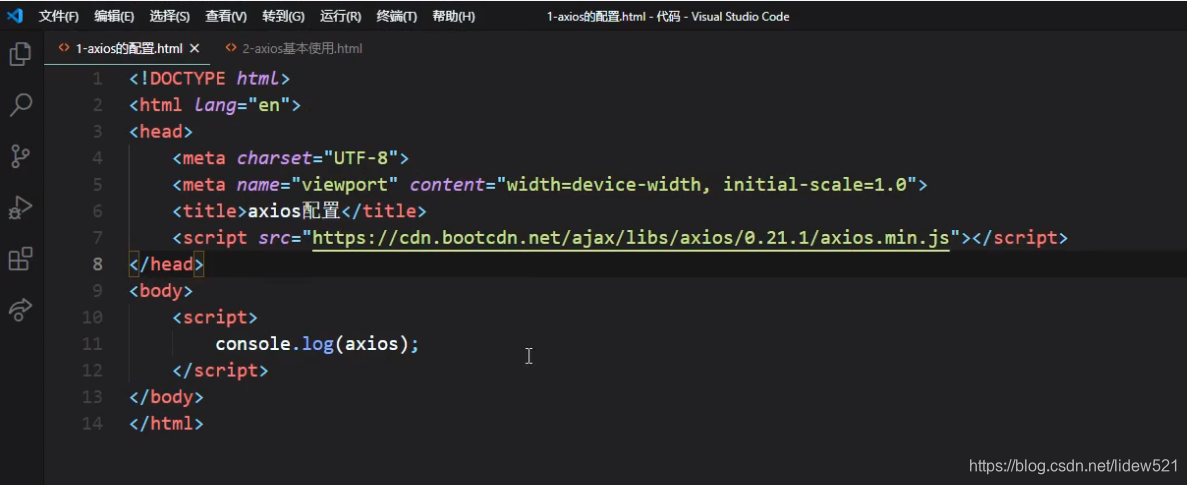Open the 查看(V) menu
Screen dimensions: 1187x485
pyautogui.click(x=226, y=16)
